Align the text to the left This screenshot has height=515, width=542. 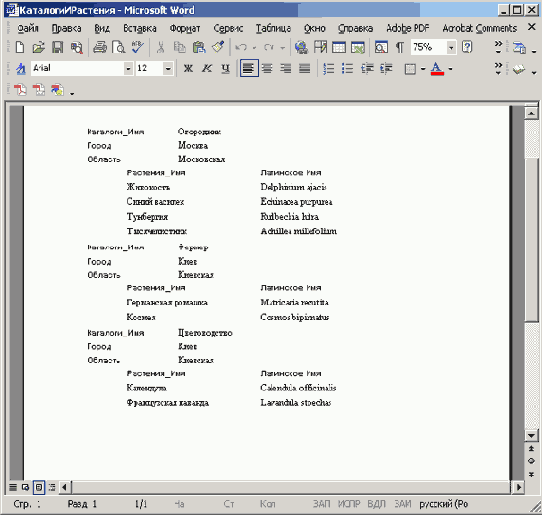tap(249, 68)
